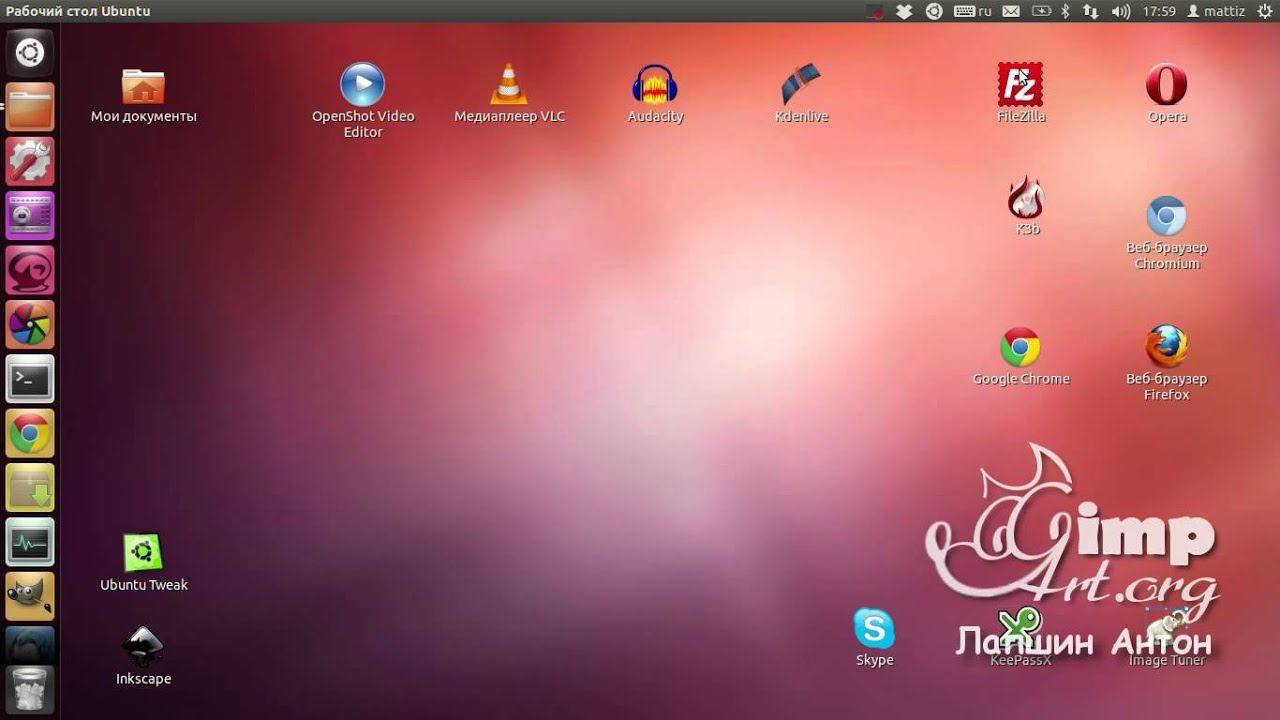Viewport: 1280px width, 720px height.
Task: Open Home Folder in the launcher
Action: (30, 107)
